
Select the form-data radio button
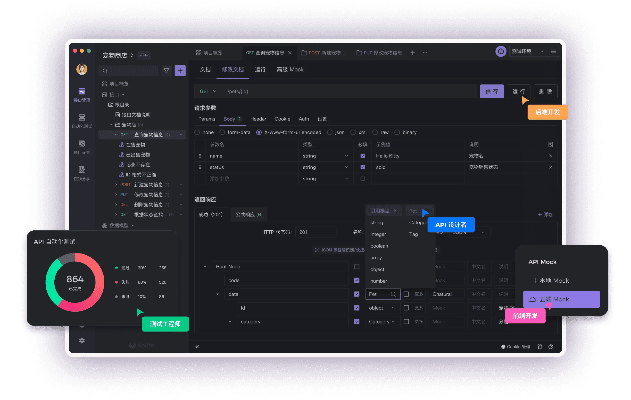tap(222, 132)
